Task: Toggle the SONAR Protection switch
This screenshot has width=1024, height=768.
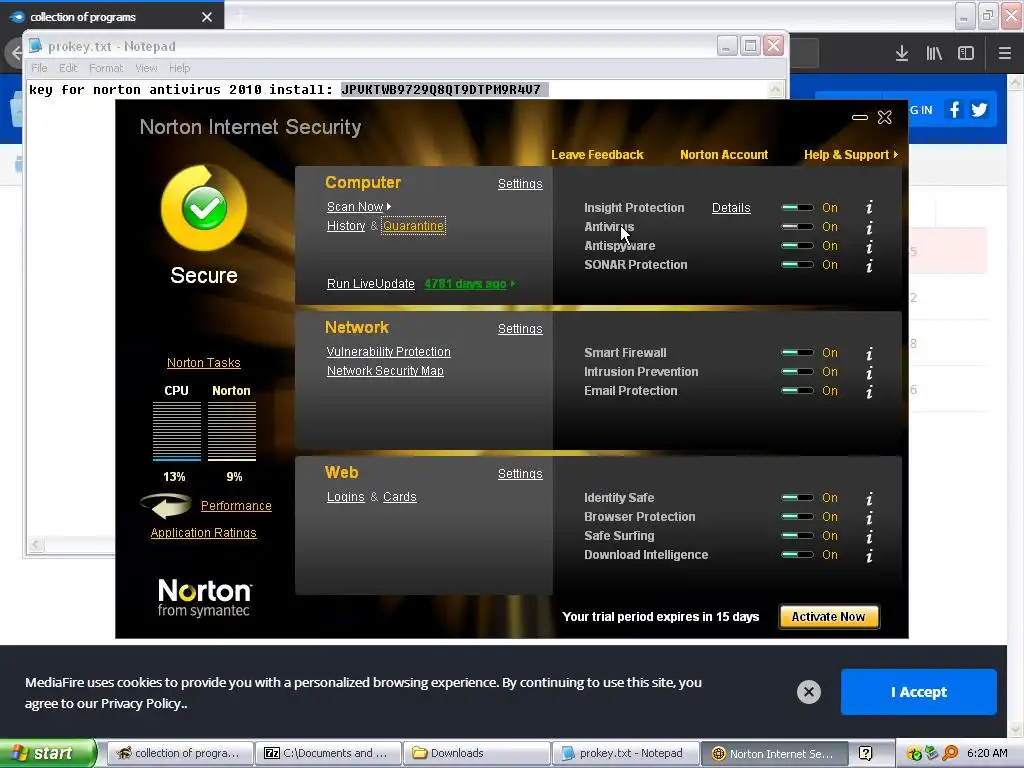Action: [x=797, y=264]
